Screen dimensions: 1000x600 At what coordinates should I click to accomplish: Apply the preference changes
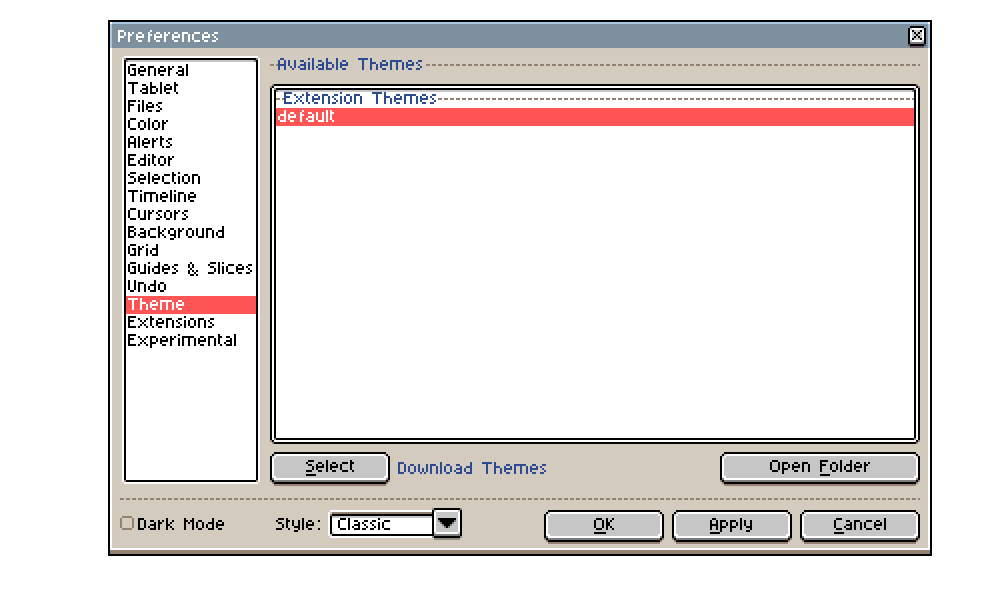point(732,525)
